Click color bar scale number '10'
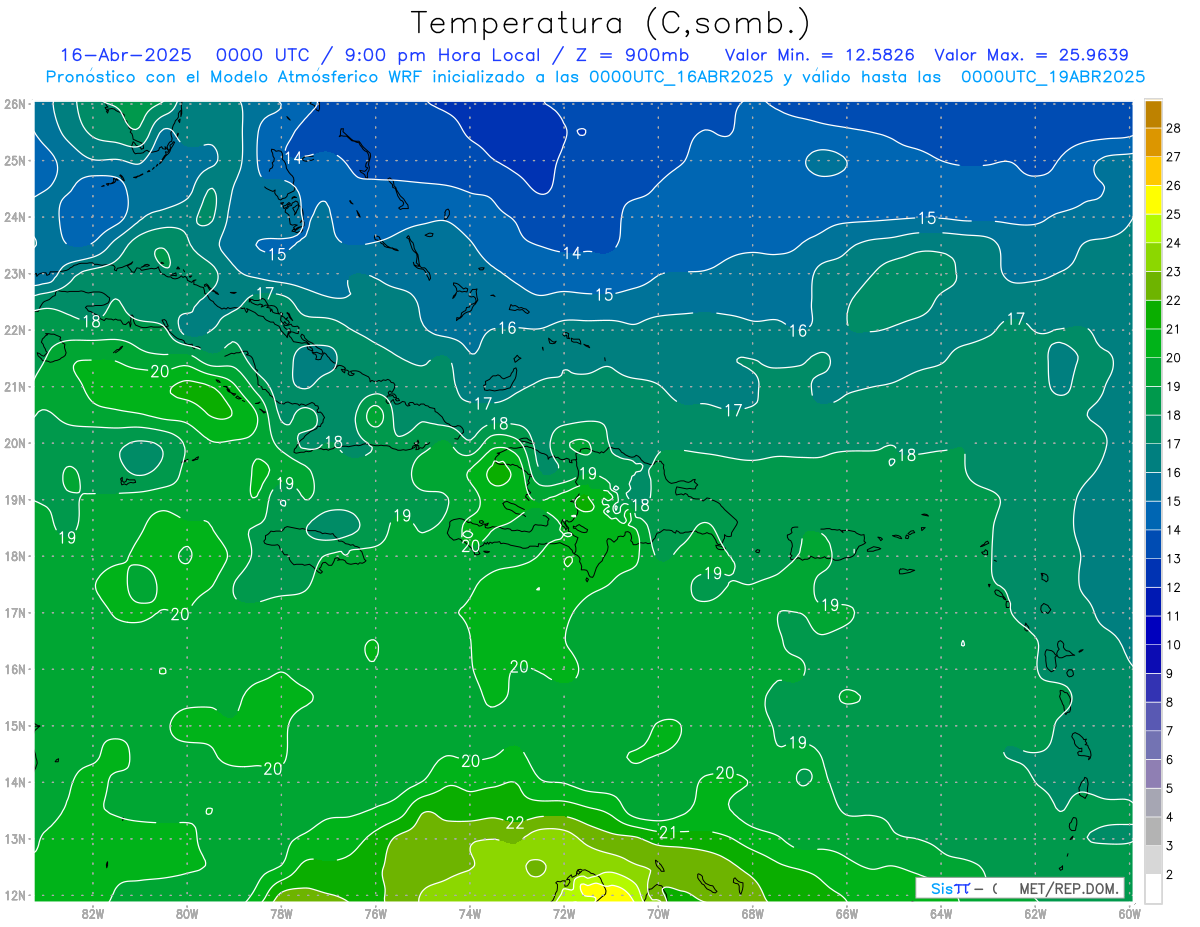Screen dimensions: 1200x927 coord(1174,645)
